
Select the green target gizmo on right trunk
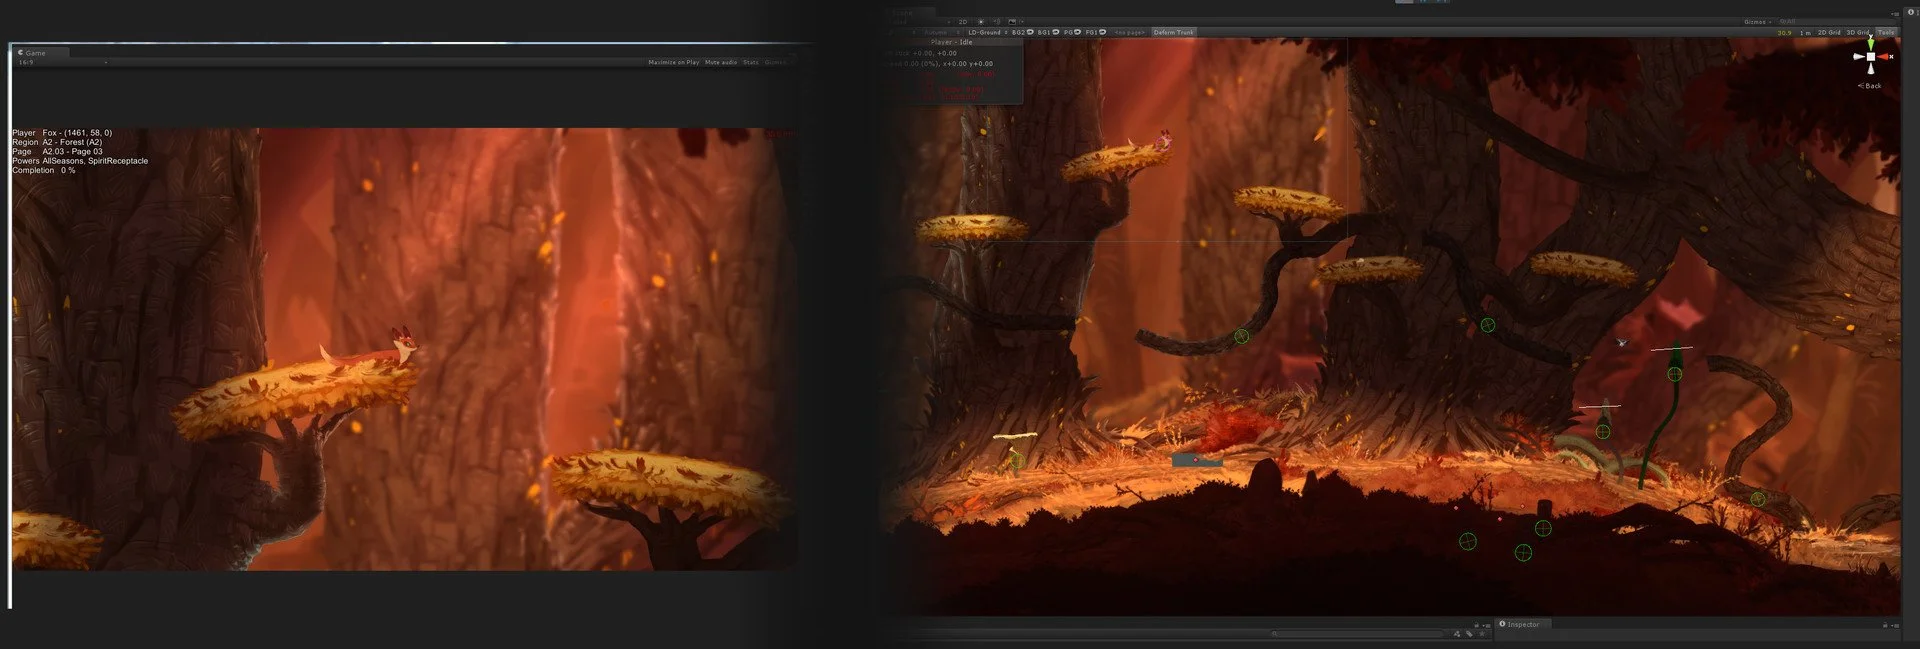coord(1487,325)
